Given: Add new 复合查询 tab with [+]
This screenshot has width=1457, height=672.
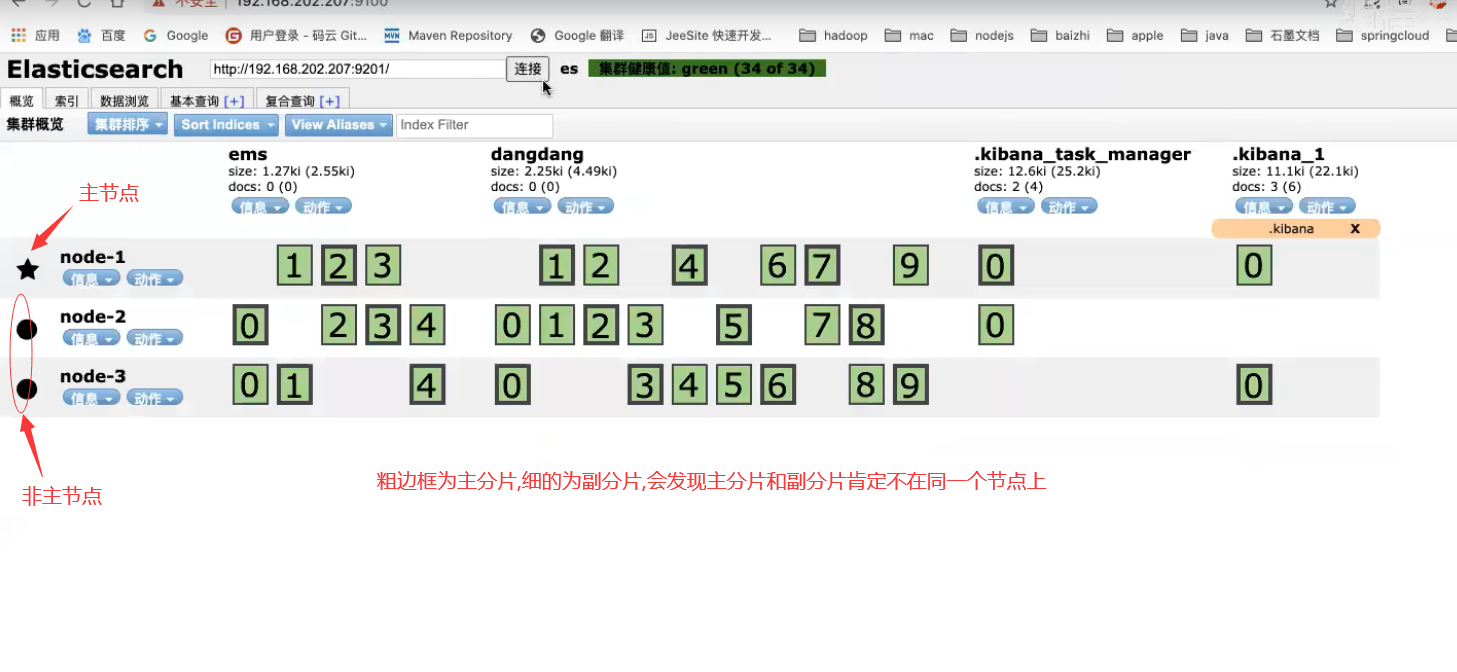Looking at the screenshot, I should (329, 101).
